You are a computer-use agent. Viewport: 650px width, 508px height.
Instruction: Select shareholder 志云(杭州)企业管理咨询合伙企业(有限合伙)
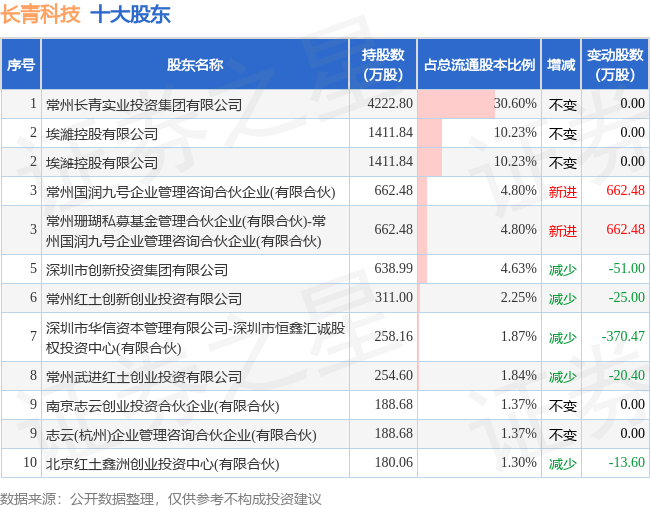(181, 435)
